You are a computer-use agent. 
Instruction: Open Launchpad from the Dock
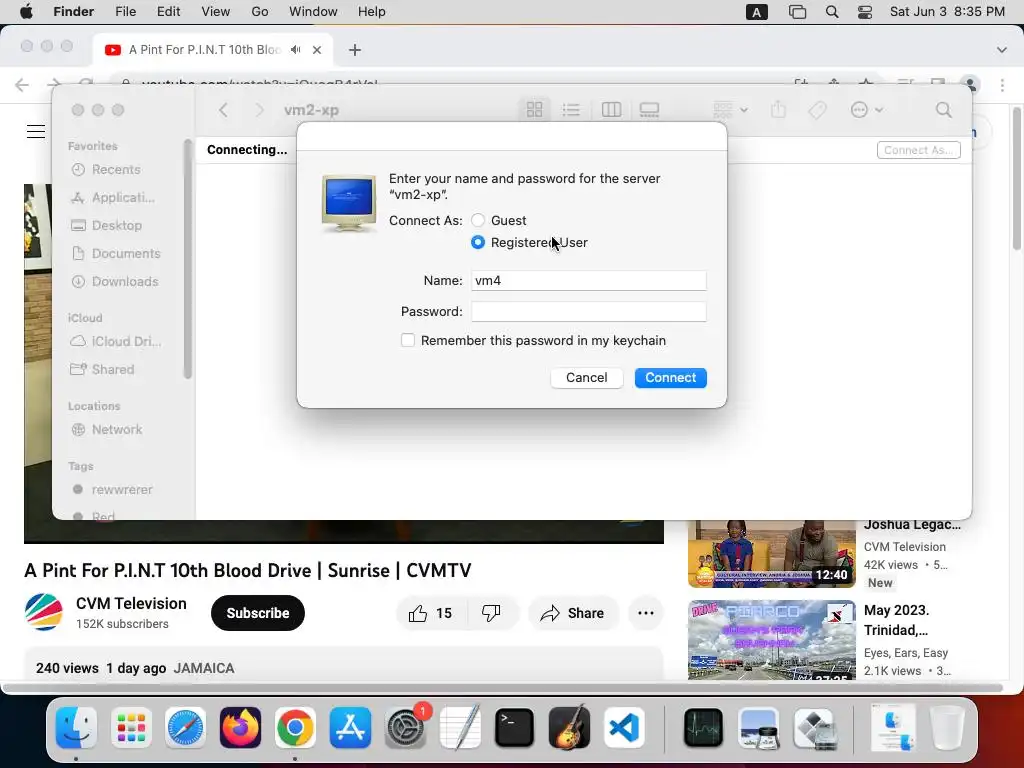point(131,728)
